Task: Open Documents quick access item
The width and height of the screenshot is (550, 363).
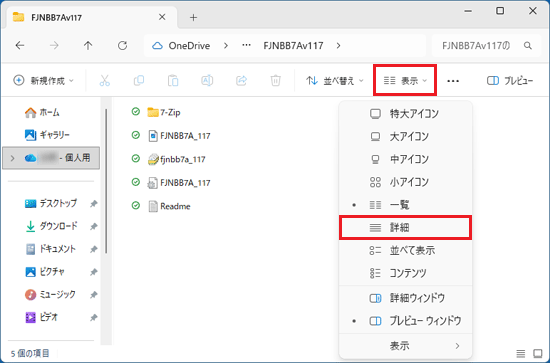Action: tap(51, 249)
